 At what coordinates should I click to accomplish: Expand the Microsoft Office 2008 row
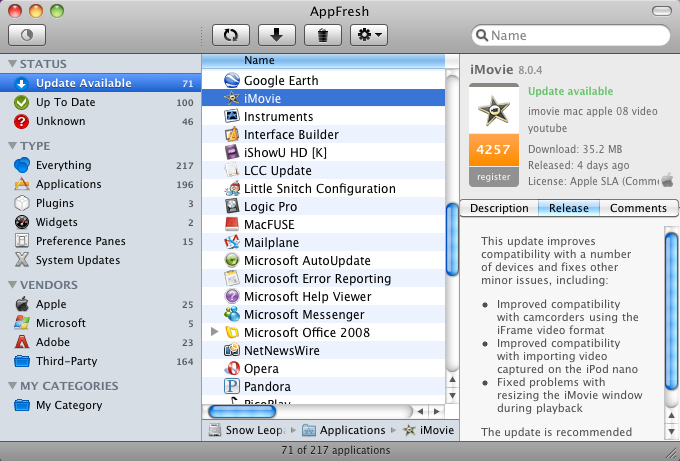(214, 332)
